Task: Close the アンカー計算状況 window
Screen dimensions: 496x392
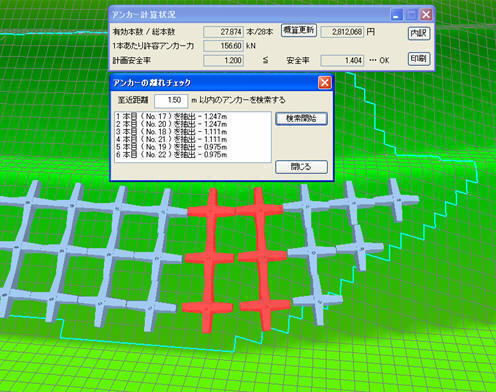Action: click(x=426, y=15)
